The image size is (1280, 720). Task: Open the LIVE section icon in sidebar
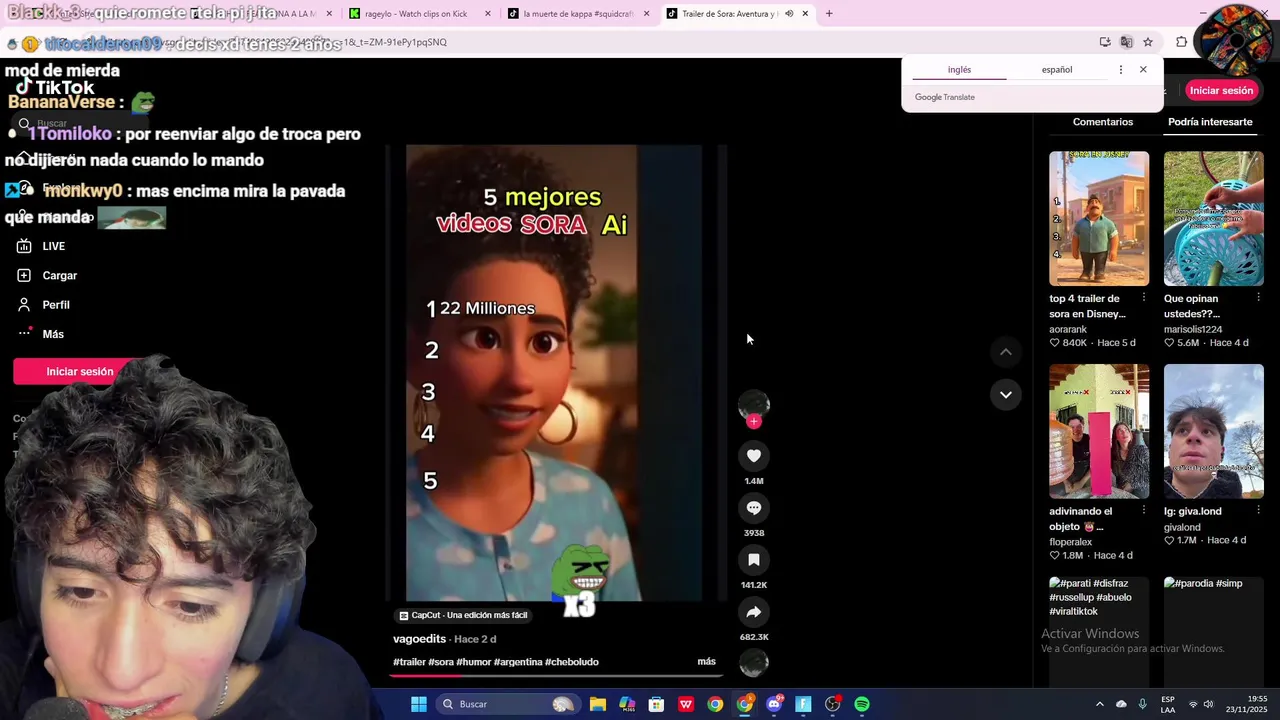tap(24, 246)
